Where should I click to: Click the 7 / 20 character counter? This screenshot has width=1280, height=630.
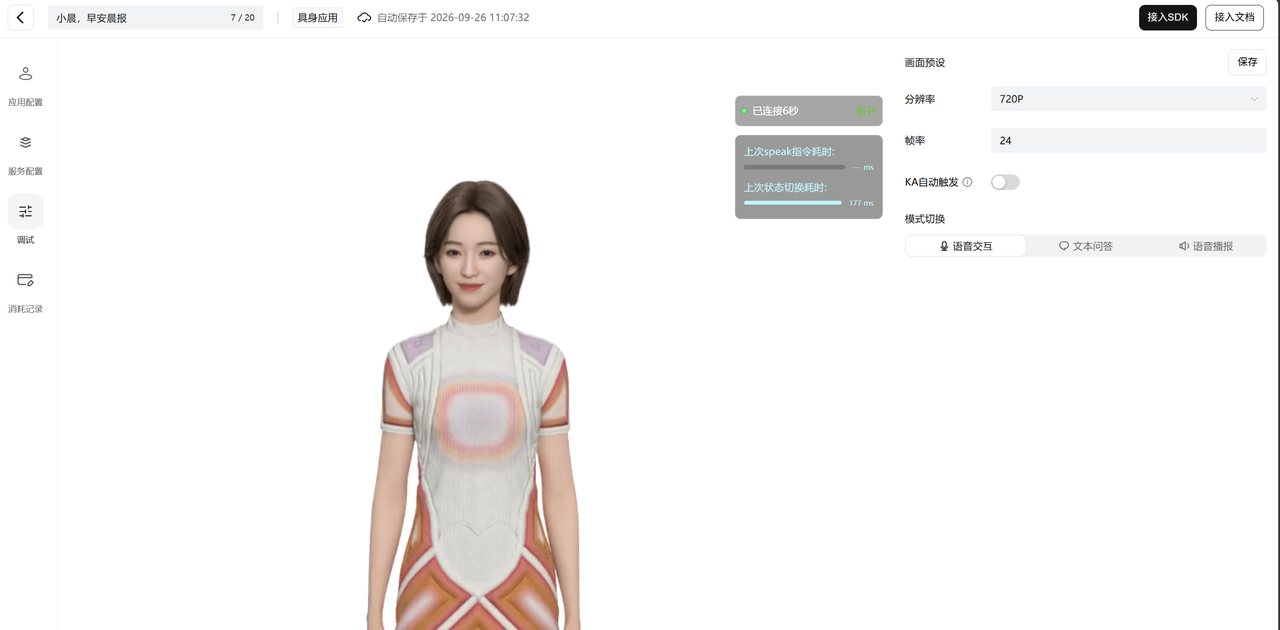(x=242, y=18)
